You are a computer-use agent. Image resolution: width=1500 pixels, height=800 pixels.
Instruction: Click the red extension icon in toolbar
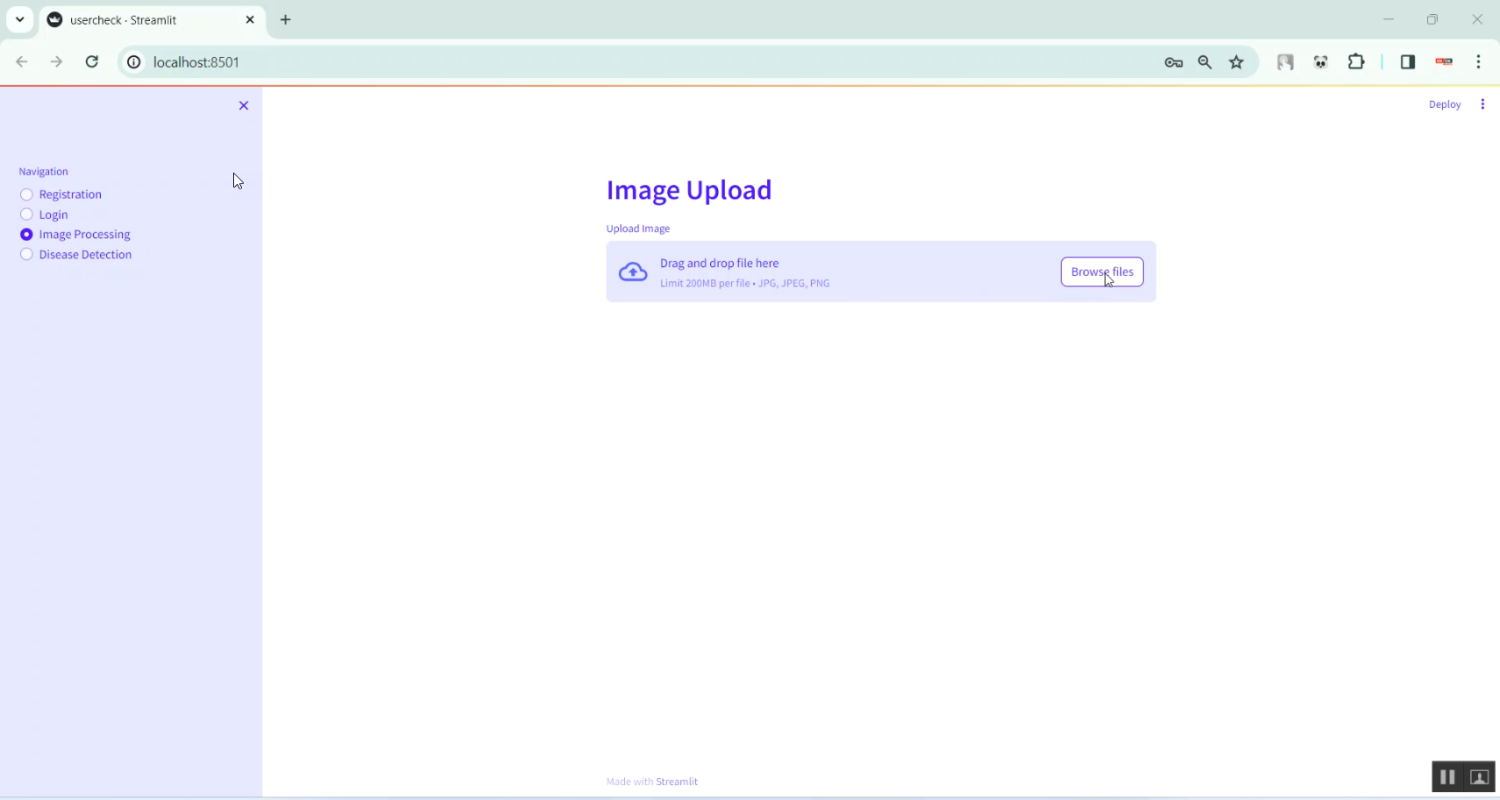(1444, 62)
